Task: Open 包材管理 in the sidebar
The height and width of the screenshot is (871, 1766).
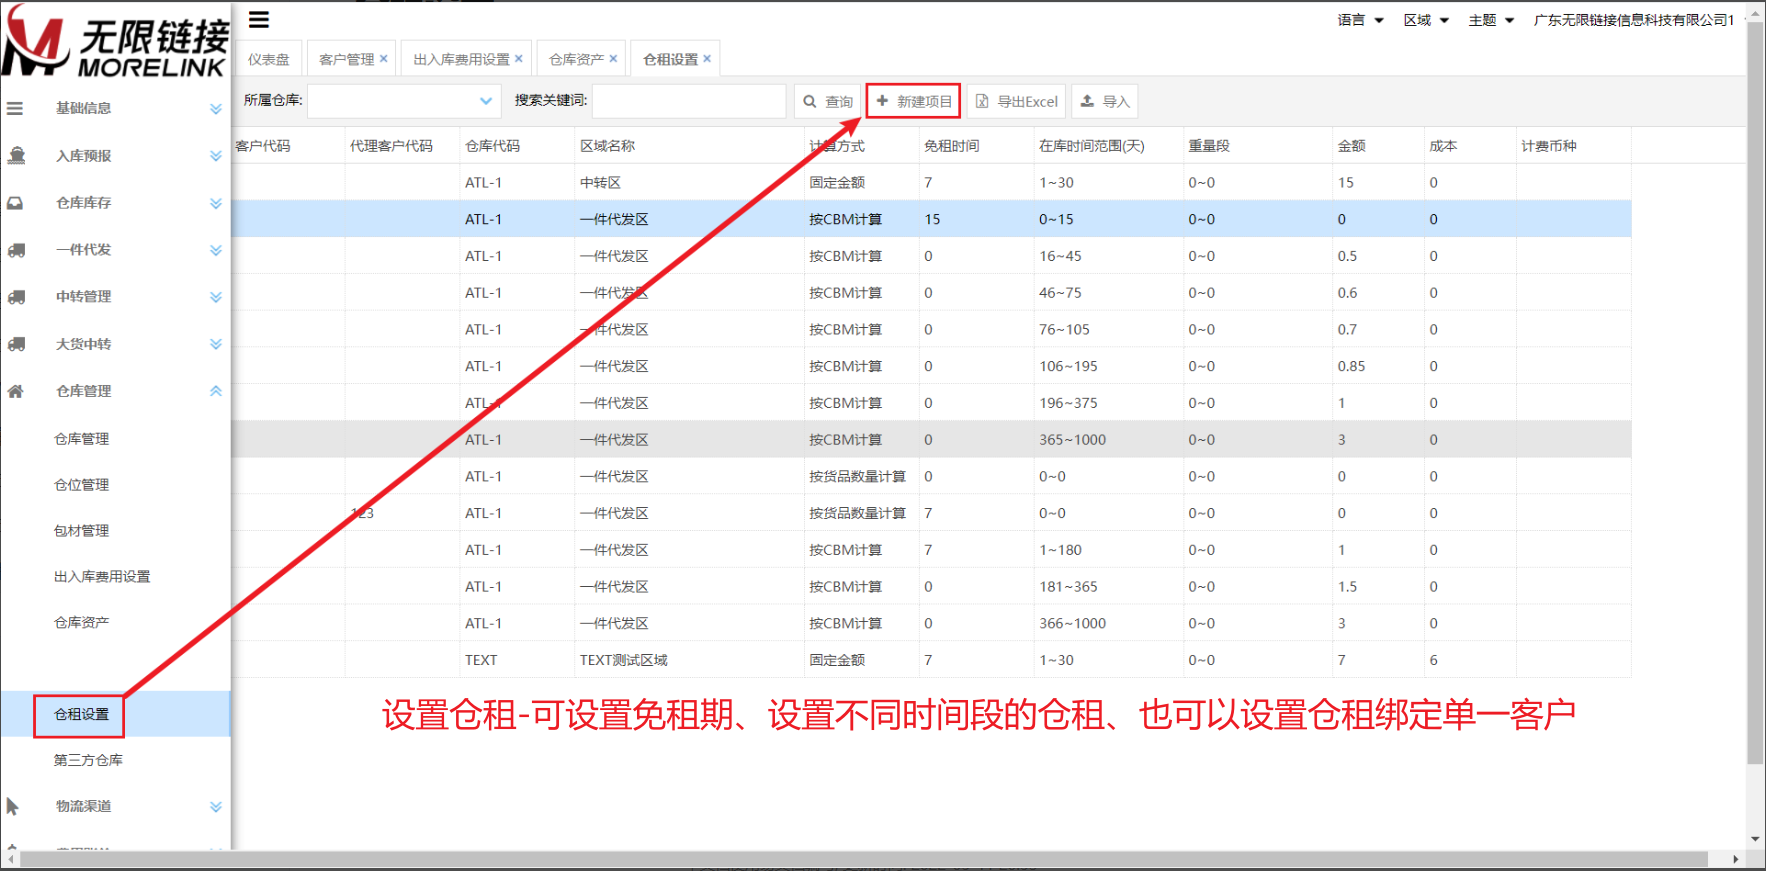Action: click(82, 531)
